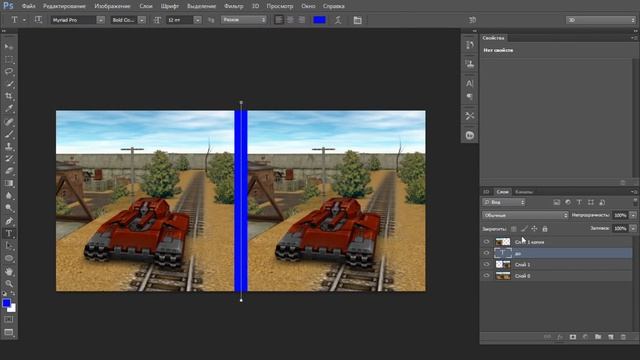The image size is (640, 360).
Task: Open the Редактирование menu
Action: pos(64,6)
